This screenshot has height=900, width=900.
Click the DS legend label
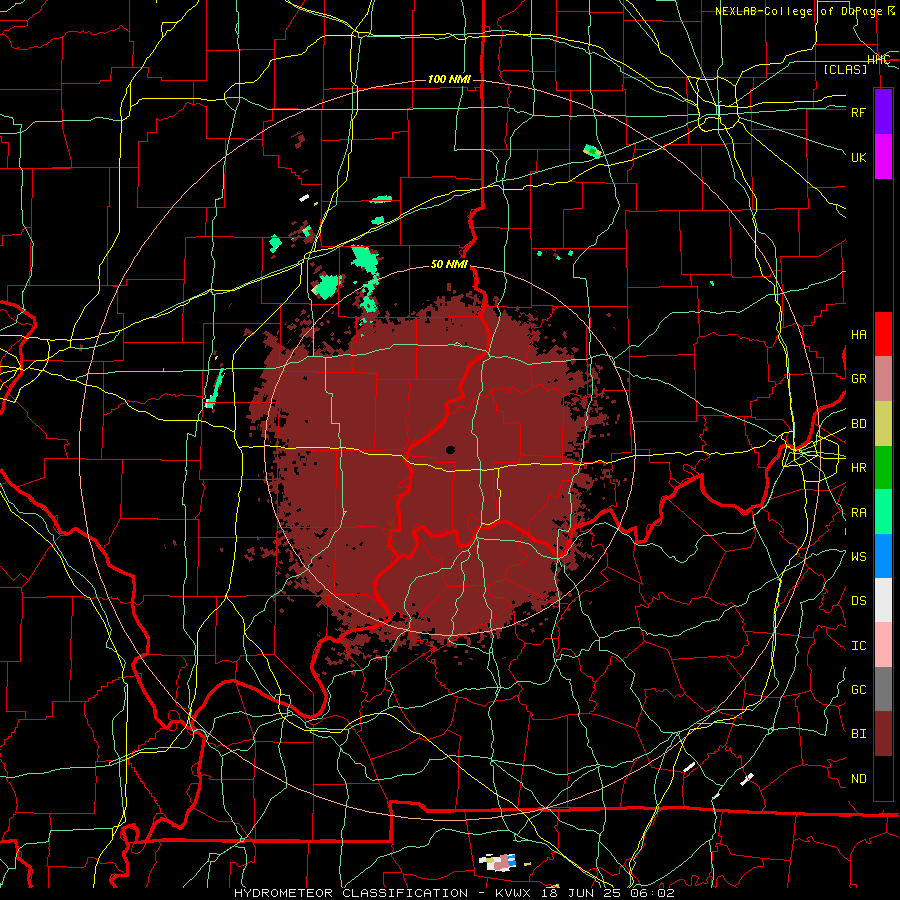point(858,601)
